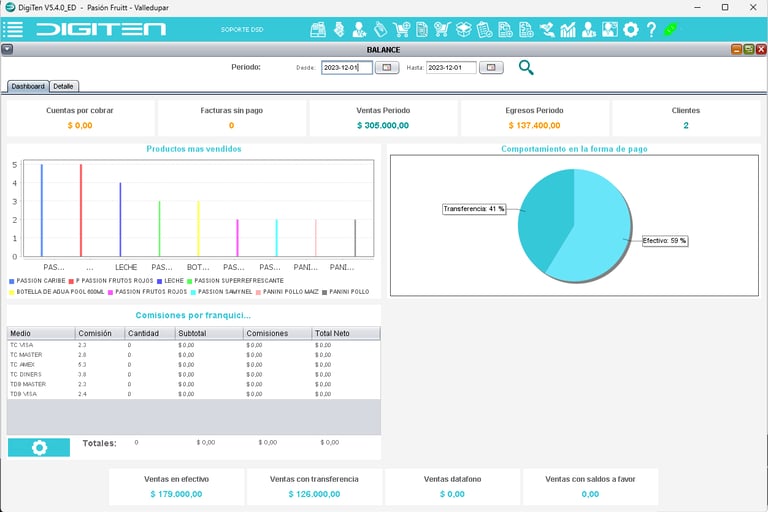Click the green connection status icon

tap(671, 29)
